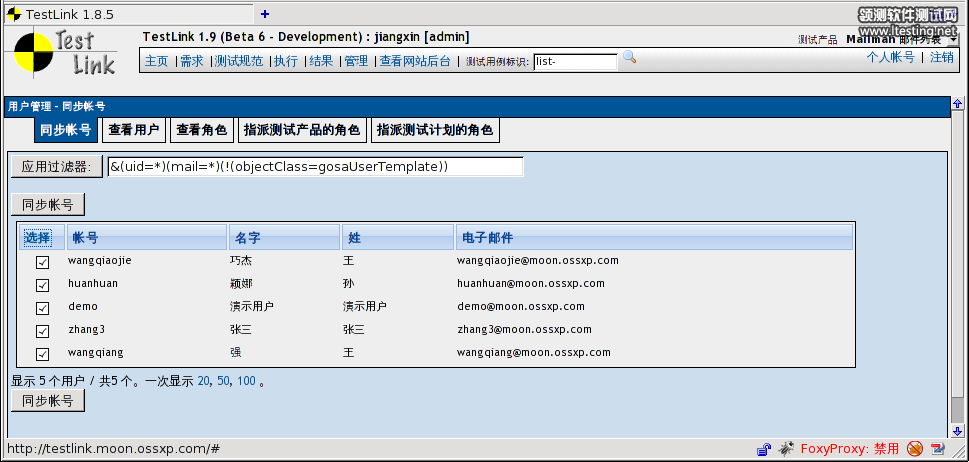
Task: Click the surname cell 孙
Action: coord(349,284)
